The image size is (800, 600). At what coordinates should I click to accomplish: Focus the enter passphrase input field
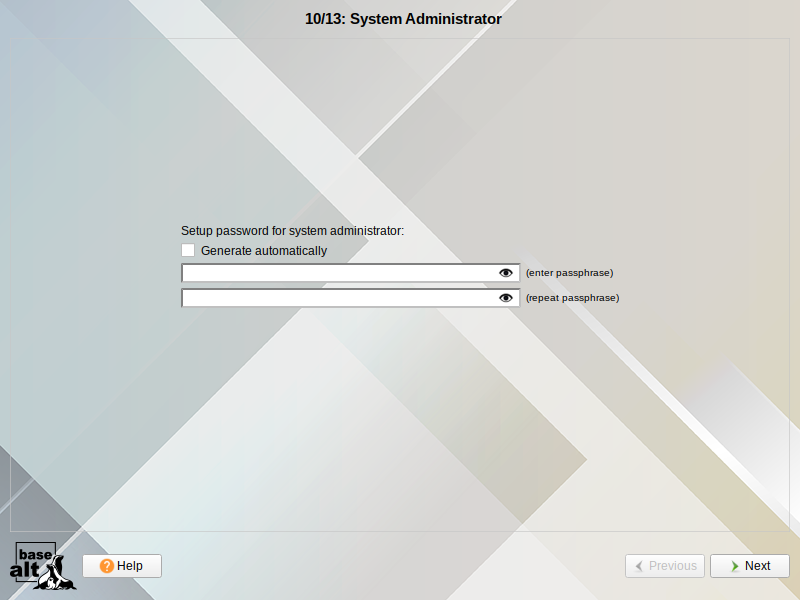point(351,273)
